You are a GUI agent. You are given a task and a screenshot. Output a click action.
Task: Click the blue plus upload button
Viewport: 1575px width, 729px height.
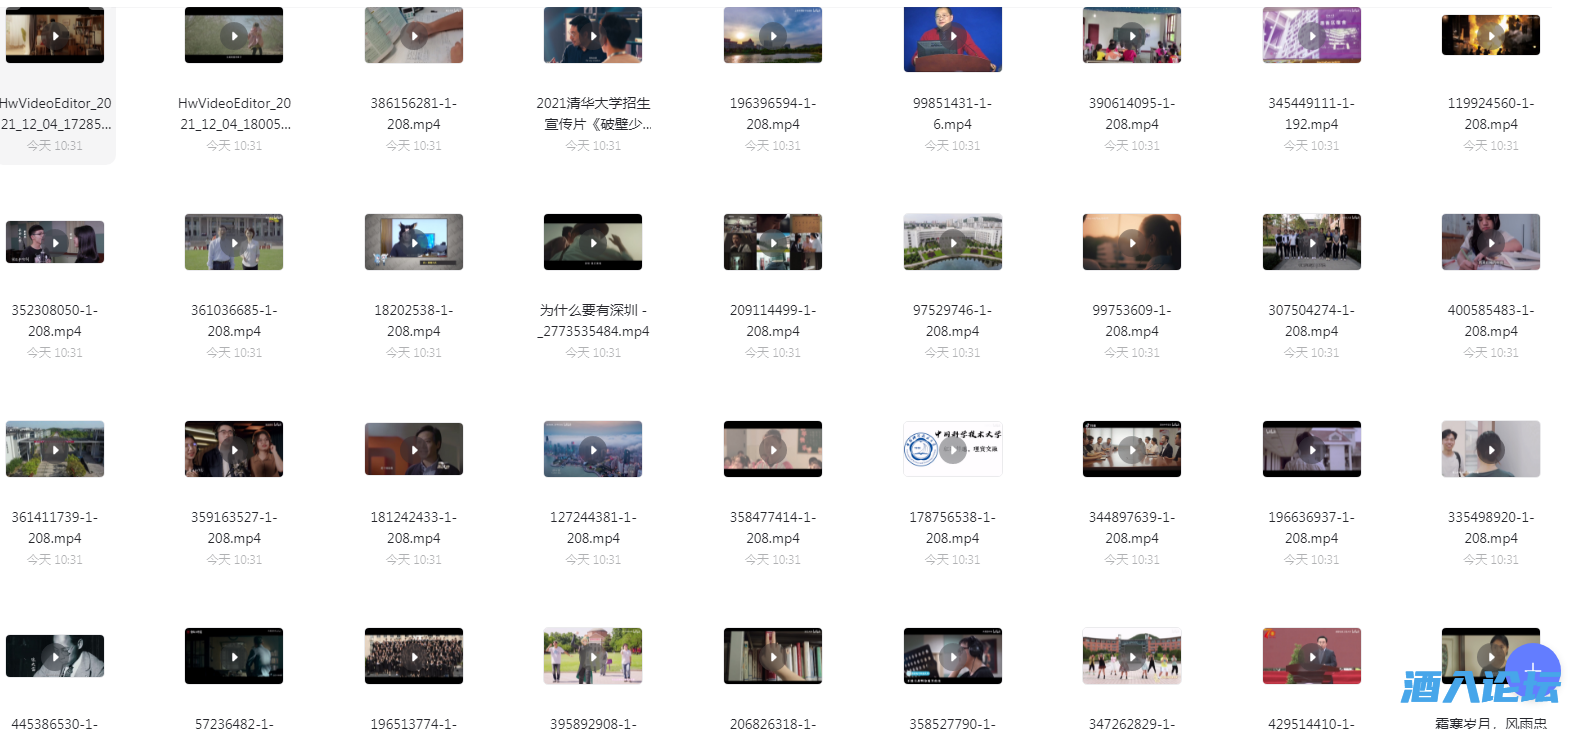[x=1532, y=671]
